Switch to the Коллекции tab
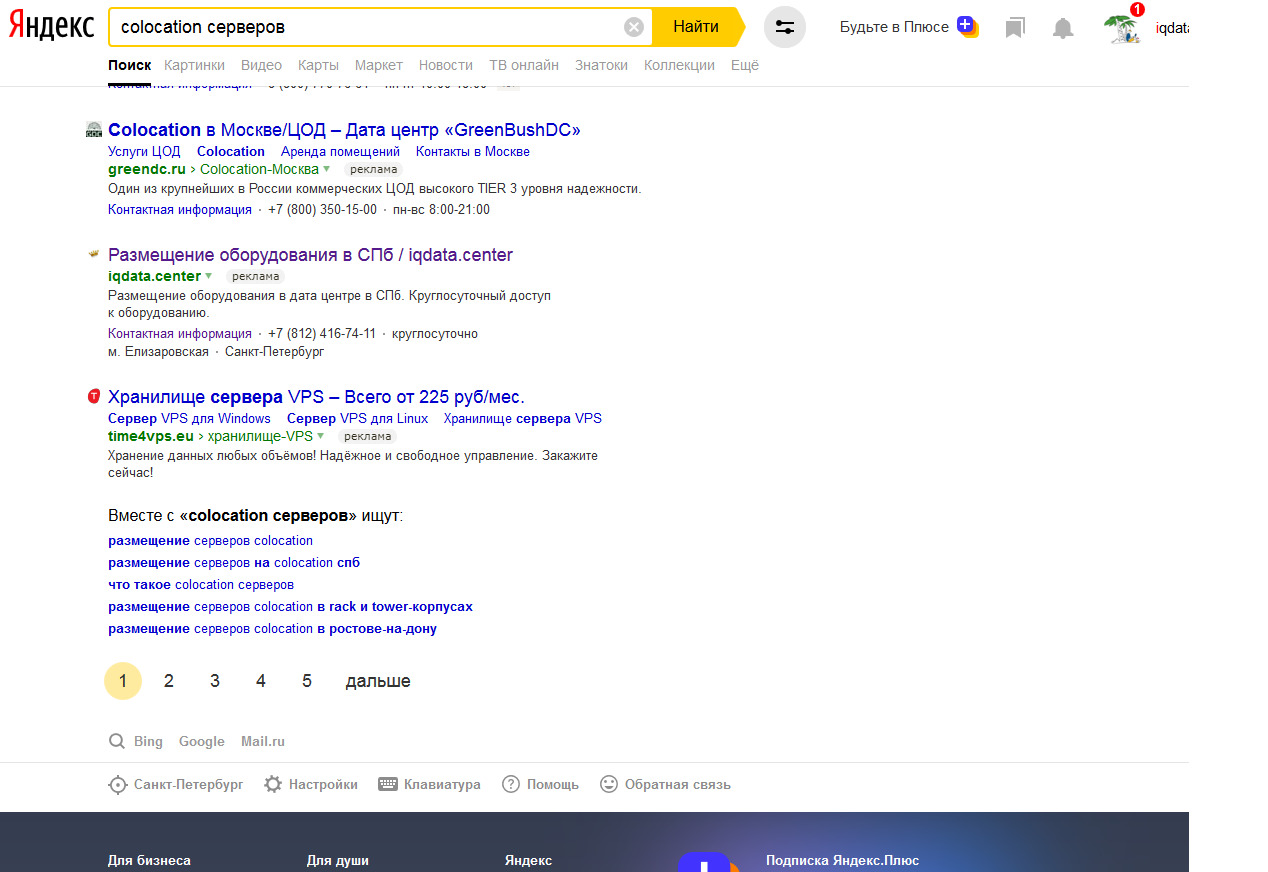The height and width of the screenshot is (872, 1268). pyautogui.click(x=680, y=65)
